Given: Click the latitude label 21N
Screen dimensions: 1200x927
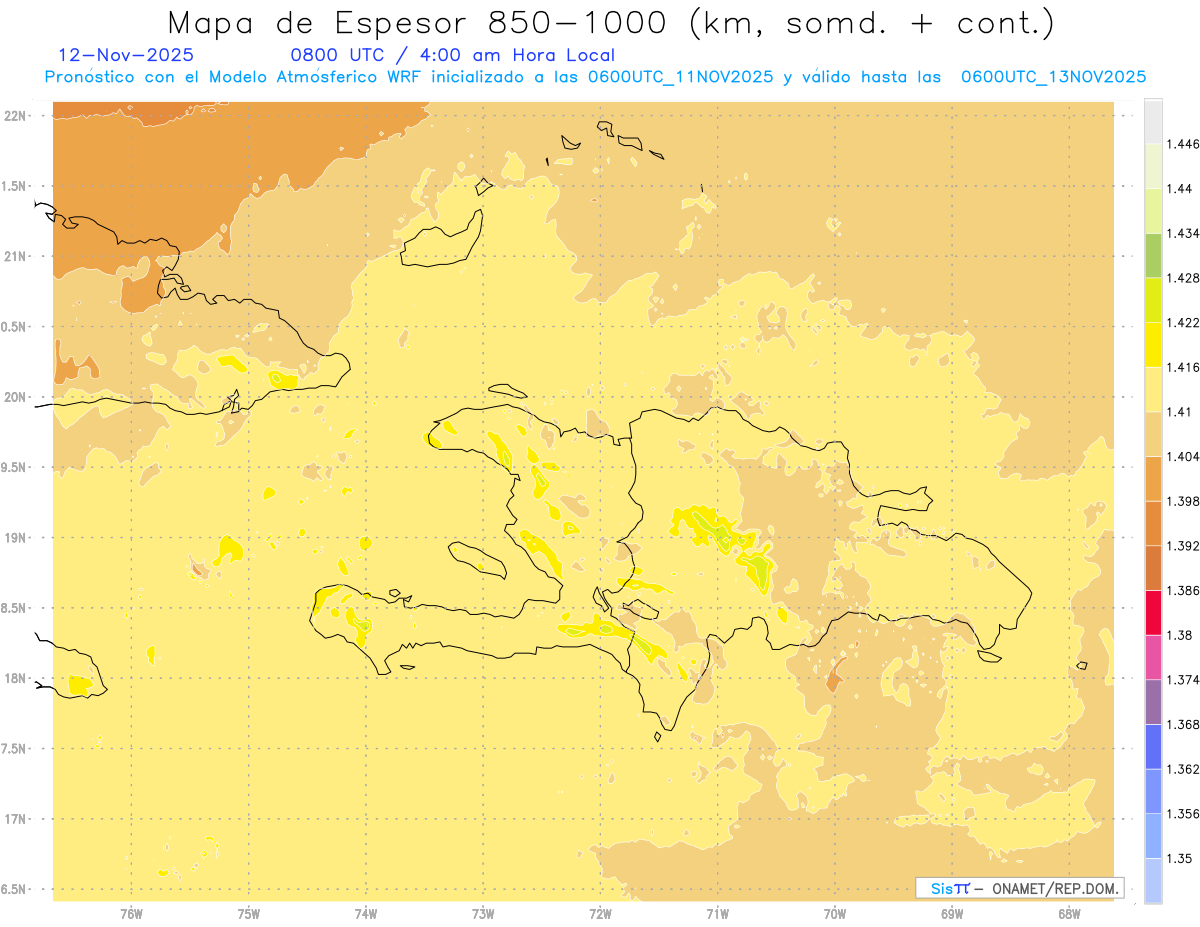Looking at the screenshot, I should tap(17, 257).
